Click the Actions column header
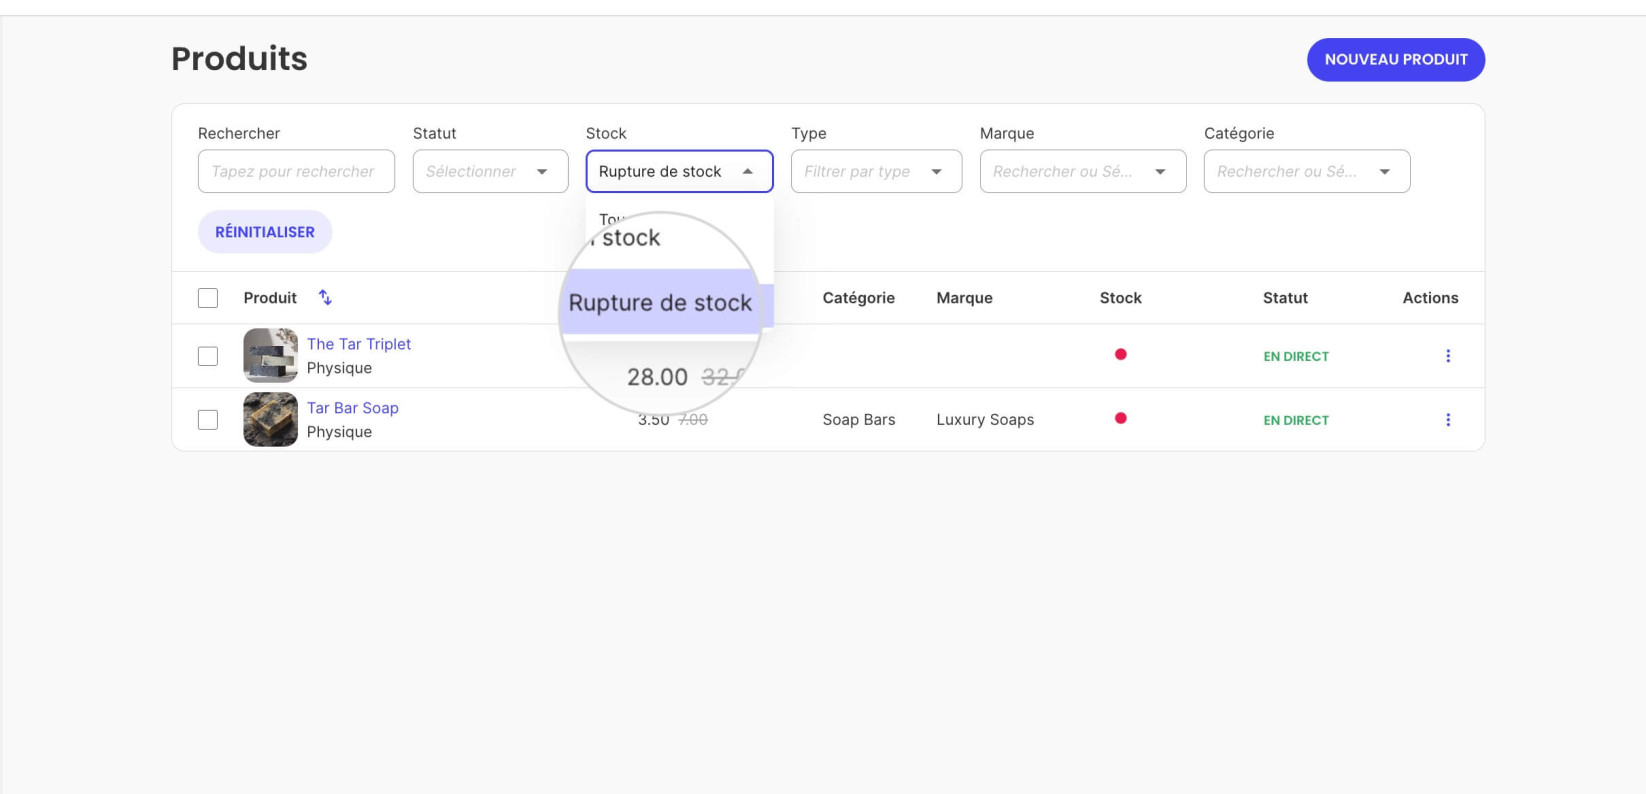Image resolution: width=1646 pixels, height=794 pixels. coord(1430,298)
